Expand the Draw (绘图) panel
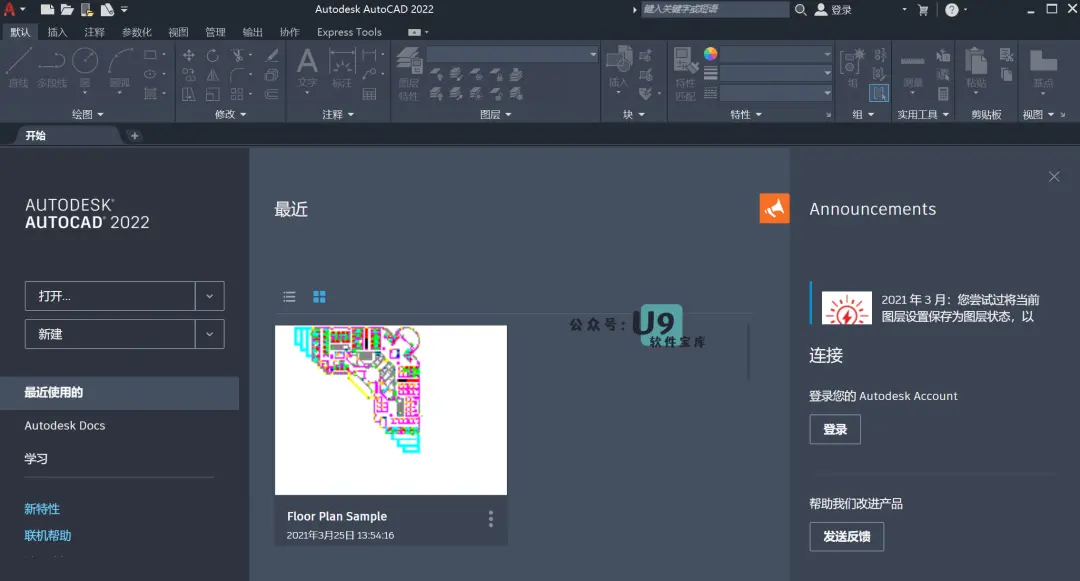 click(x=87, y=114)
